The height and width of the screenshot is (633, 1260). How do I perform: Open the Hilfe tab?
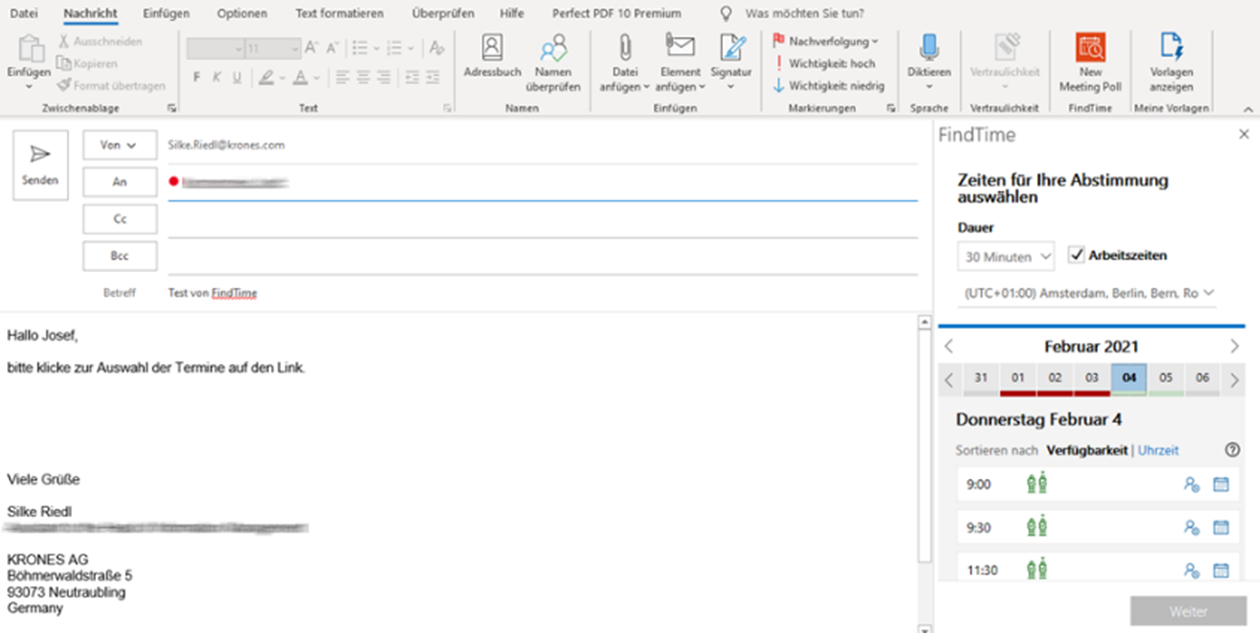click(x=512, y=14)
